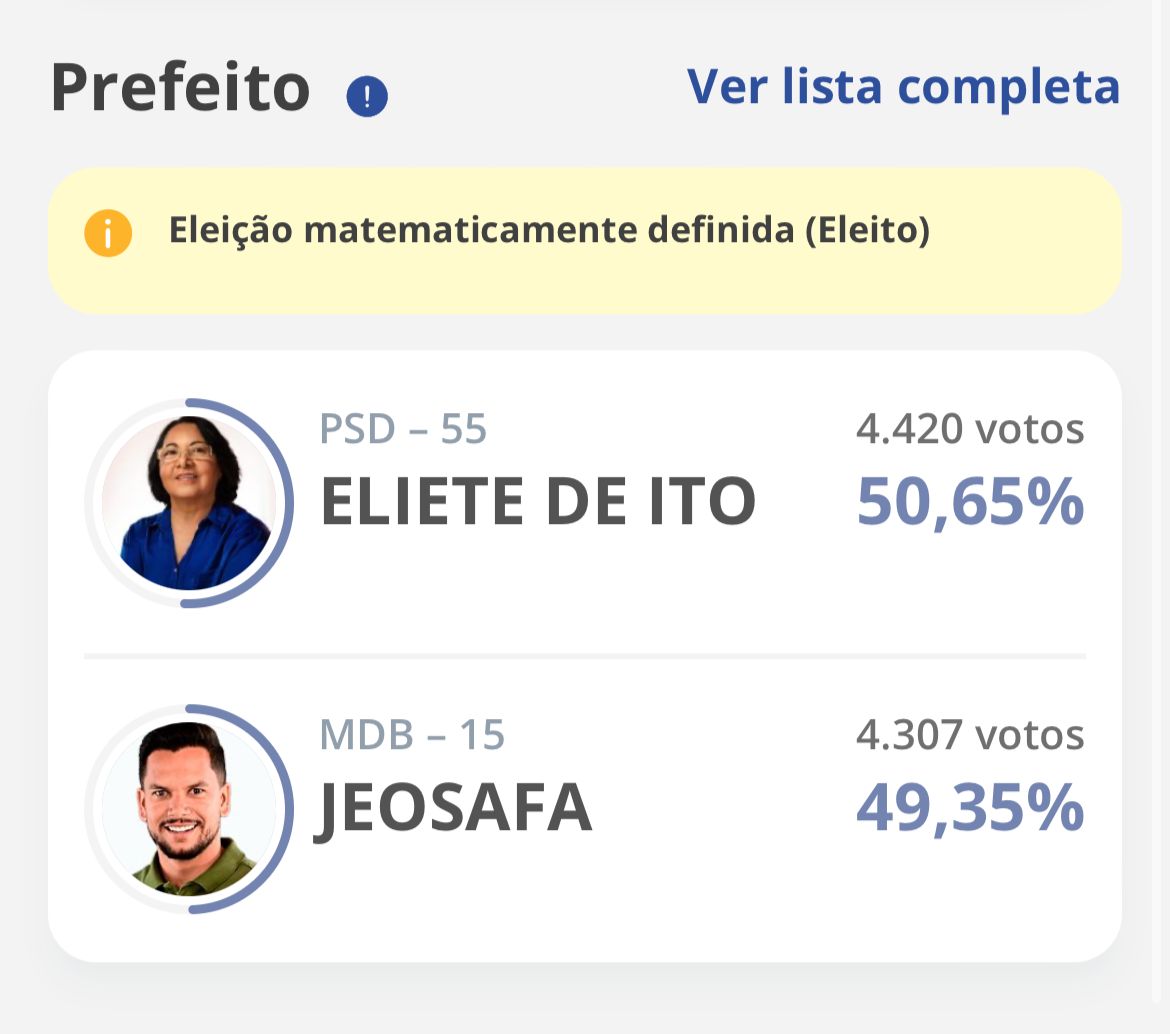
Task: Click the progress ring around Jeosafa's photo
Action: point(287,808)
